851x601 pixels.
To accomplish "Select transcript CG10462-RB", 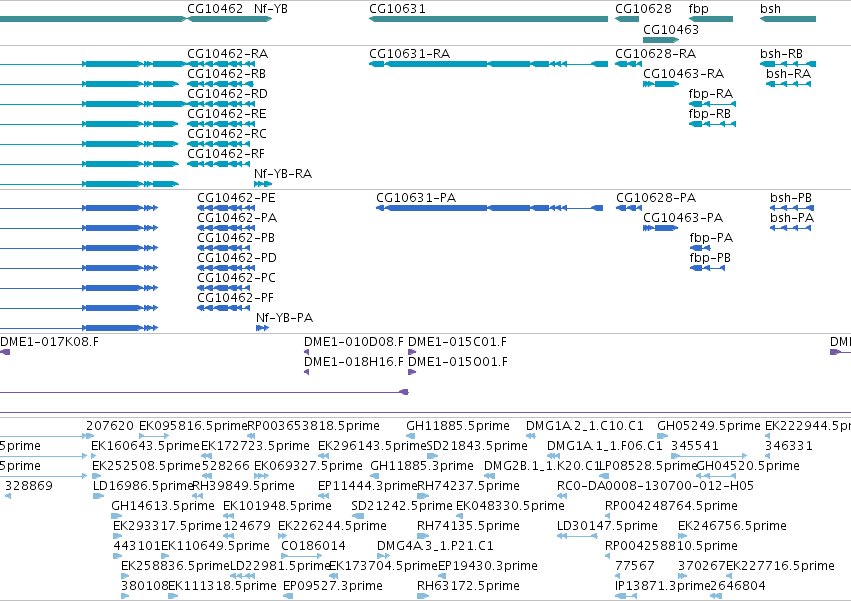I will tap(226, 74).
